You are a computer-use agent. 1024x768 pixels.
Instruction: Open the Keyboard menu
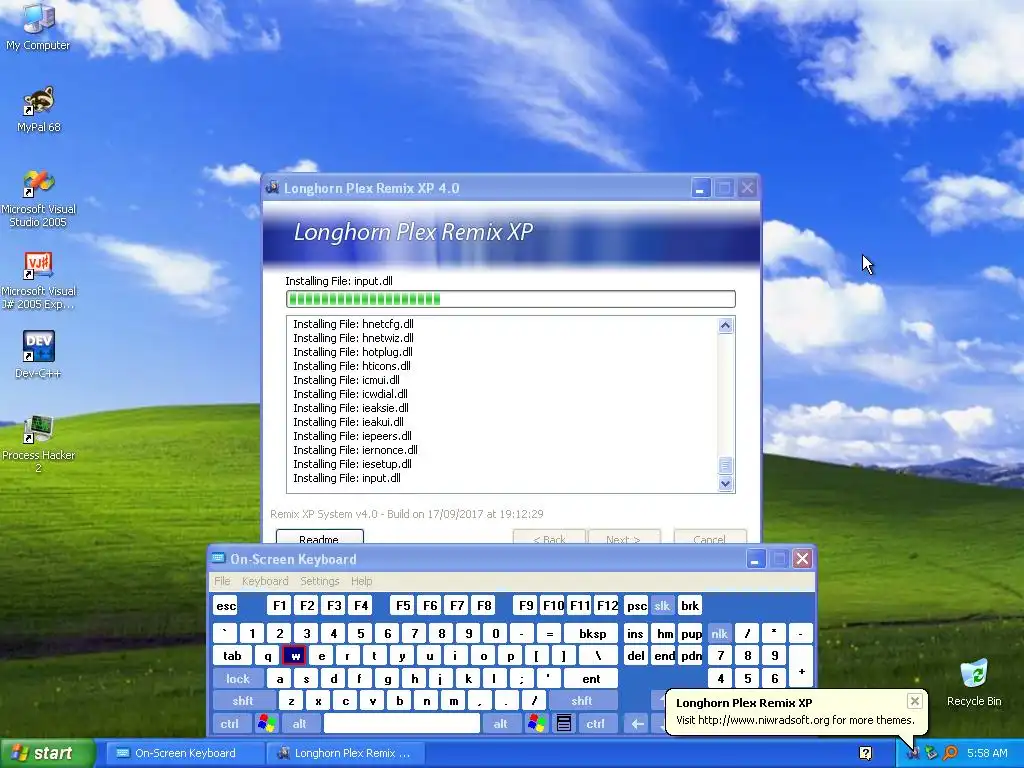click(x=265, y=581)
